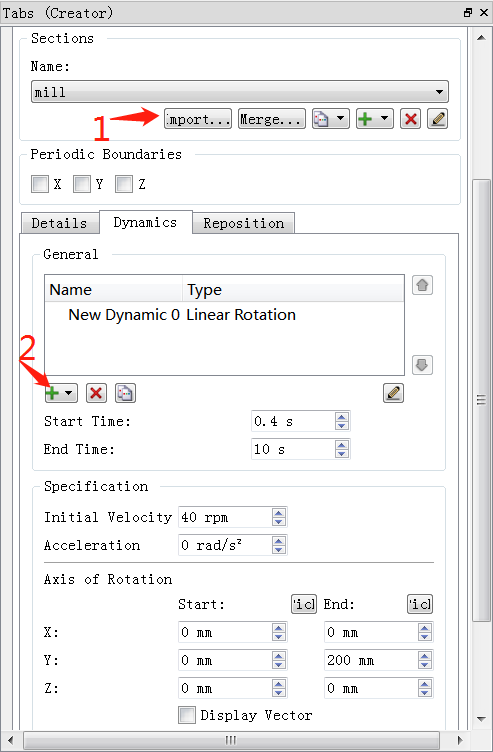Click the Merge sections button
The image size is (493, 752).
point(271,119)
